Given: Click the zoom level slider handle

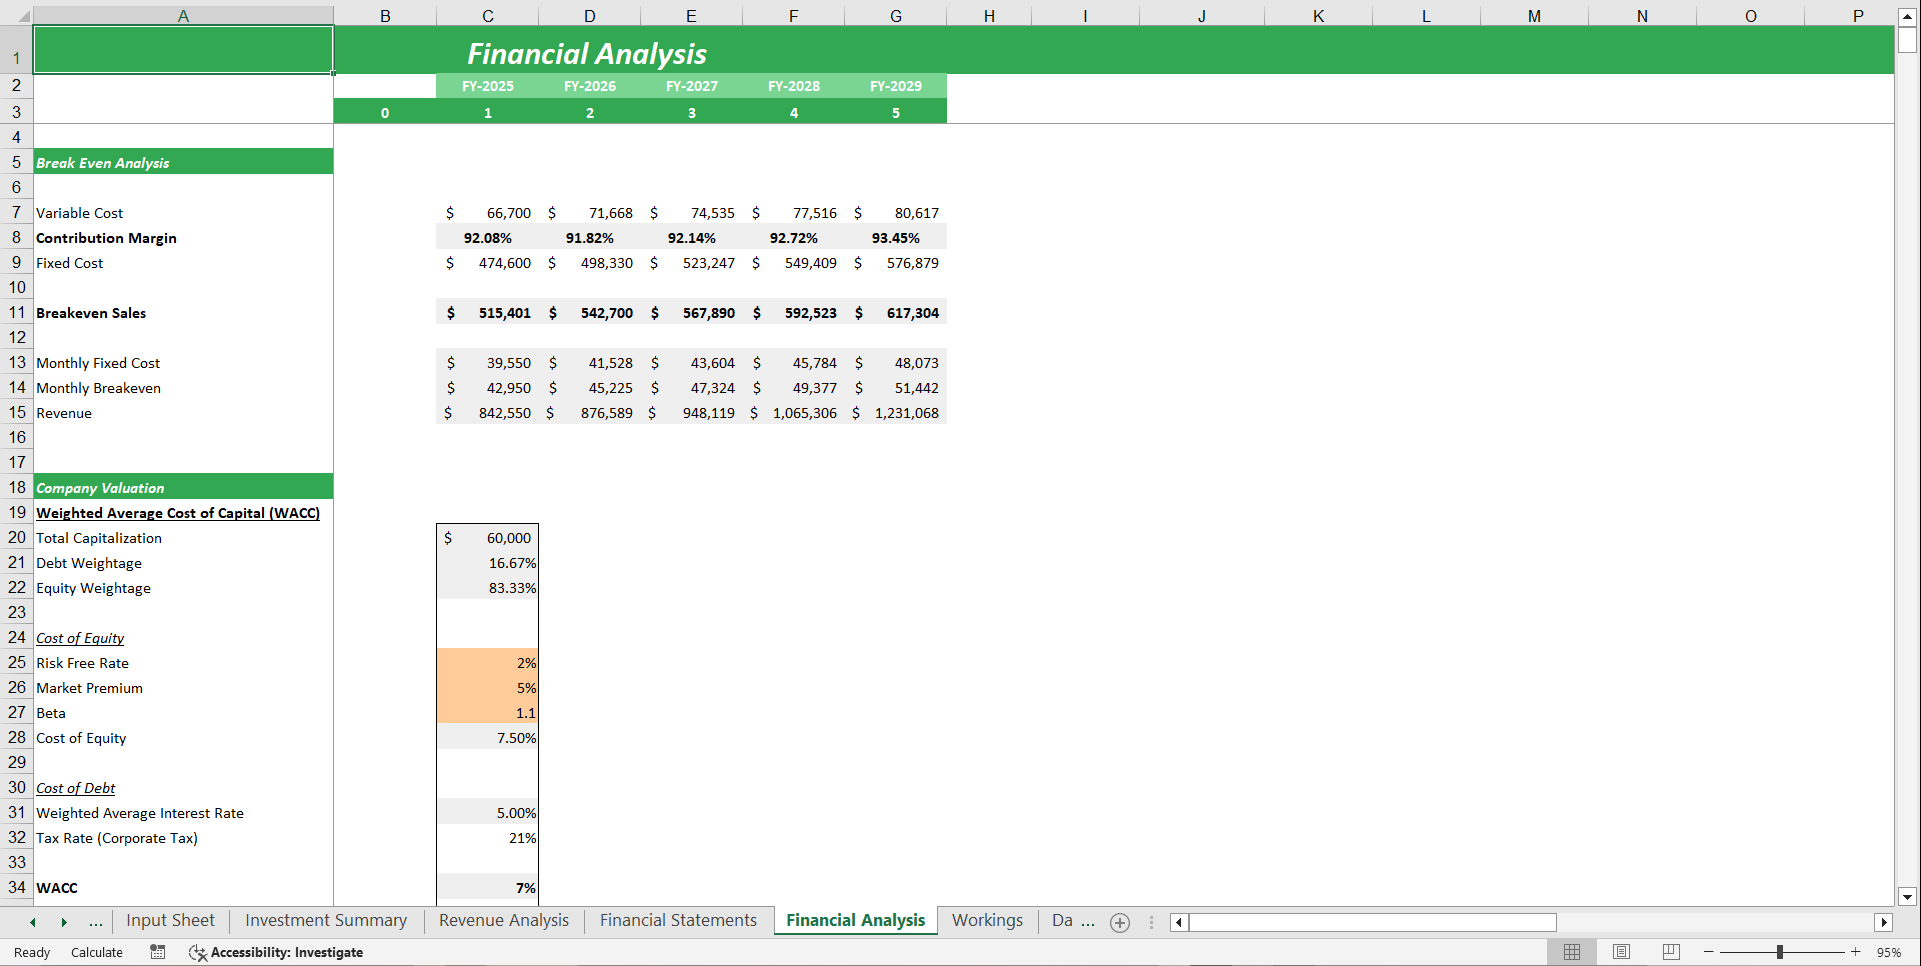Looking at the screenshot, I should pos(1781,952).
